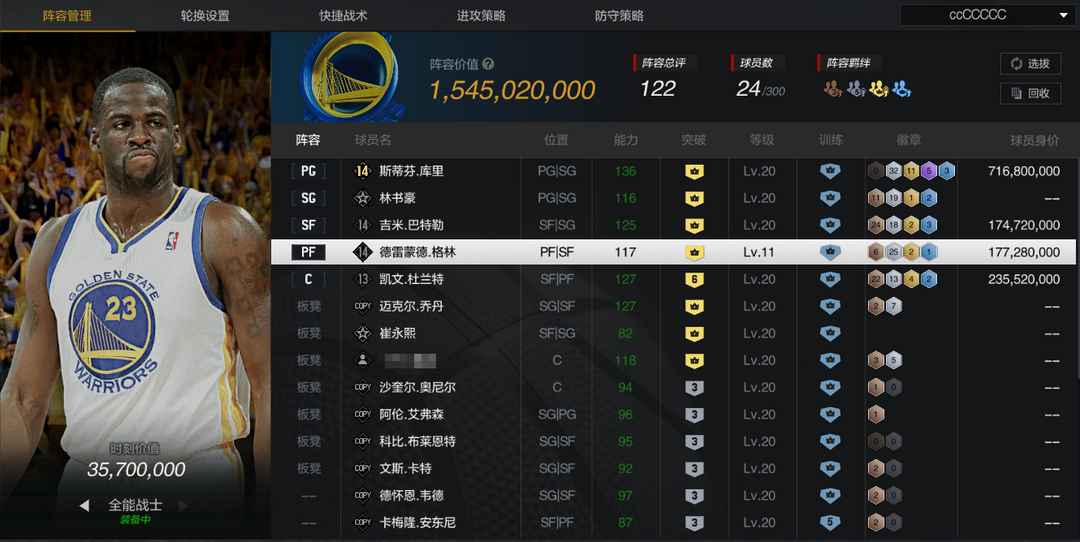Click the 沙奎尔.奥尼尔 COPY card icon
The image size is (1080, 542).
point(362,387)
